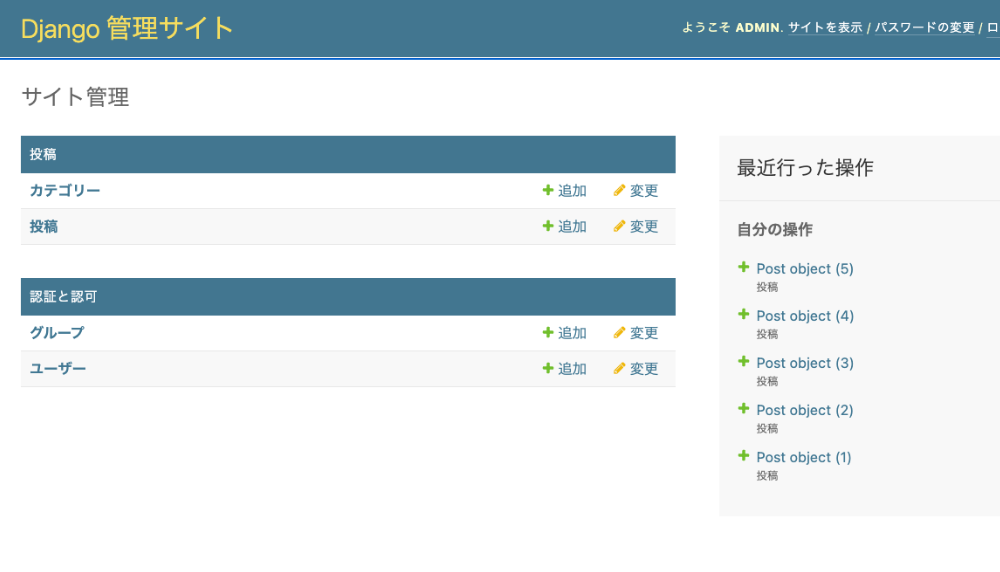This screenshot has height=572, width=1000.
Task: Open recent action Post object (2)
Action: click(x=805, y=411)
